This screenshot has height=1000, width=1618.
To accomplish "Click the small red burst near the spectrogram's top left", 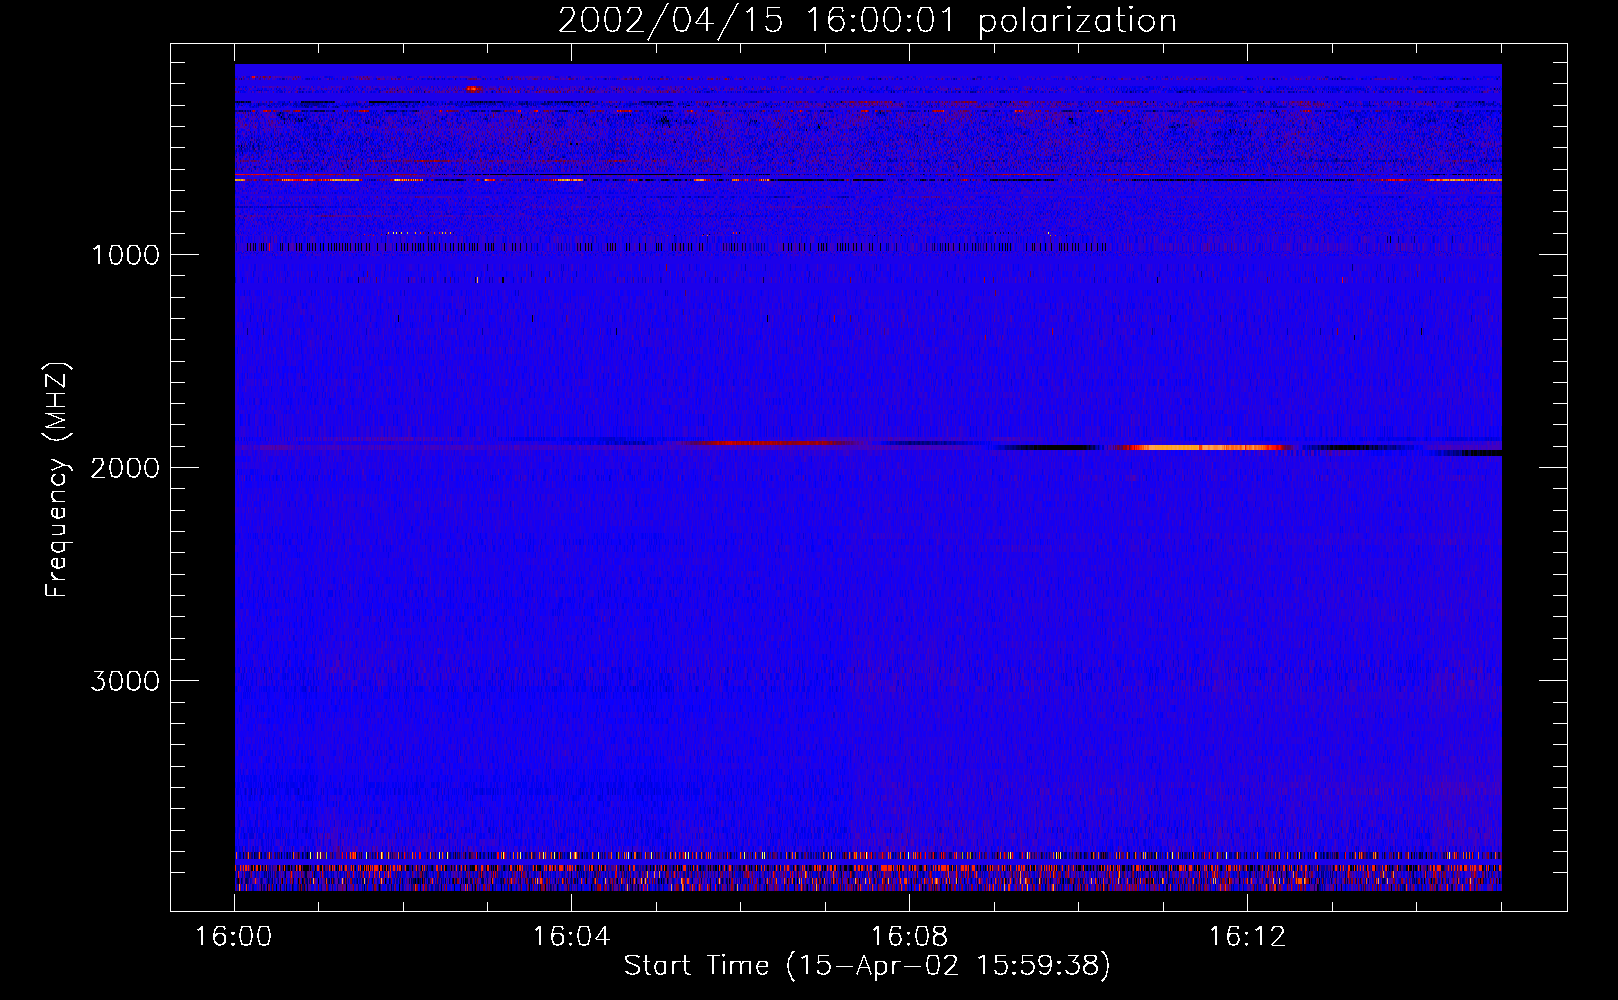I will 473,89.
